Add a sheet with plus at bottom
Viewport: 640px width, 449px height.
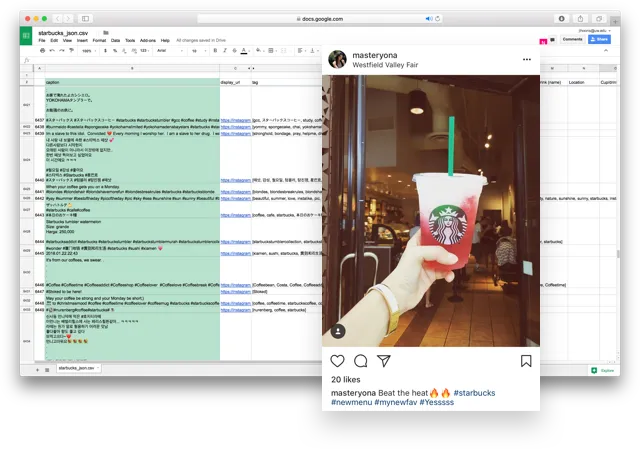(x=38, y=370)
